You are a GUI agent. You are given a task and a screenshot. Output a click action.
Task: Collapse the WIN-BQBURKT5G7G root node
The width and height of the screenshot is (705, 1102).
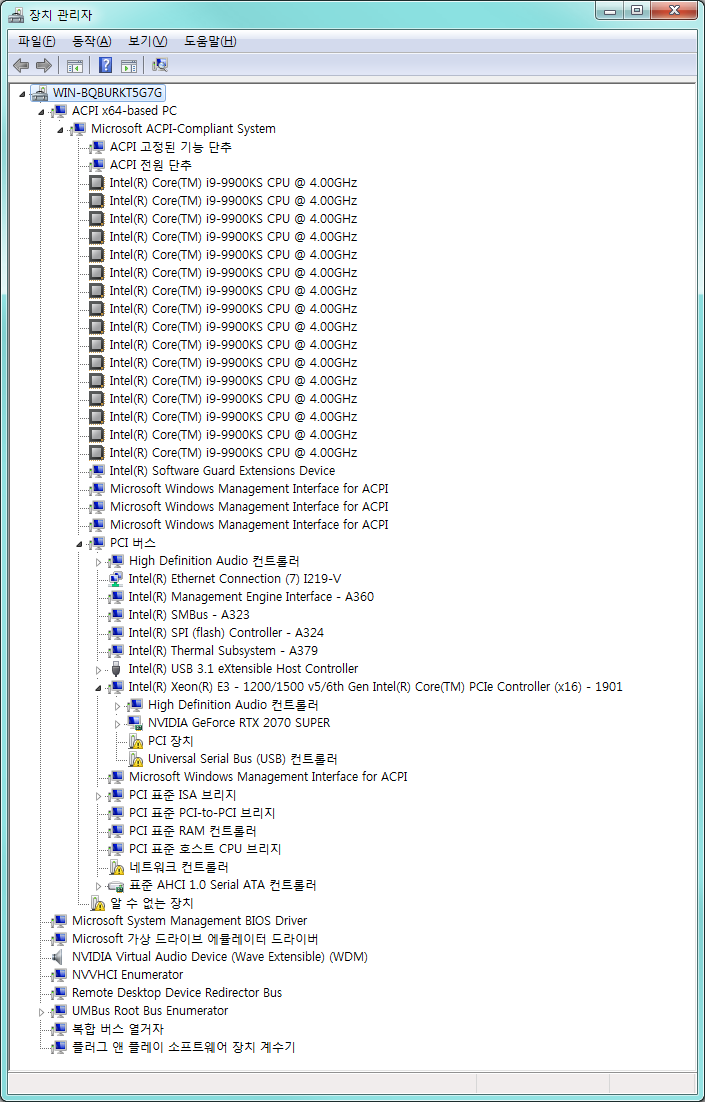pyautogui.click(x=22, y=93)
